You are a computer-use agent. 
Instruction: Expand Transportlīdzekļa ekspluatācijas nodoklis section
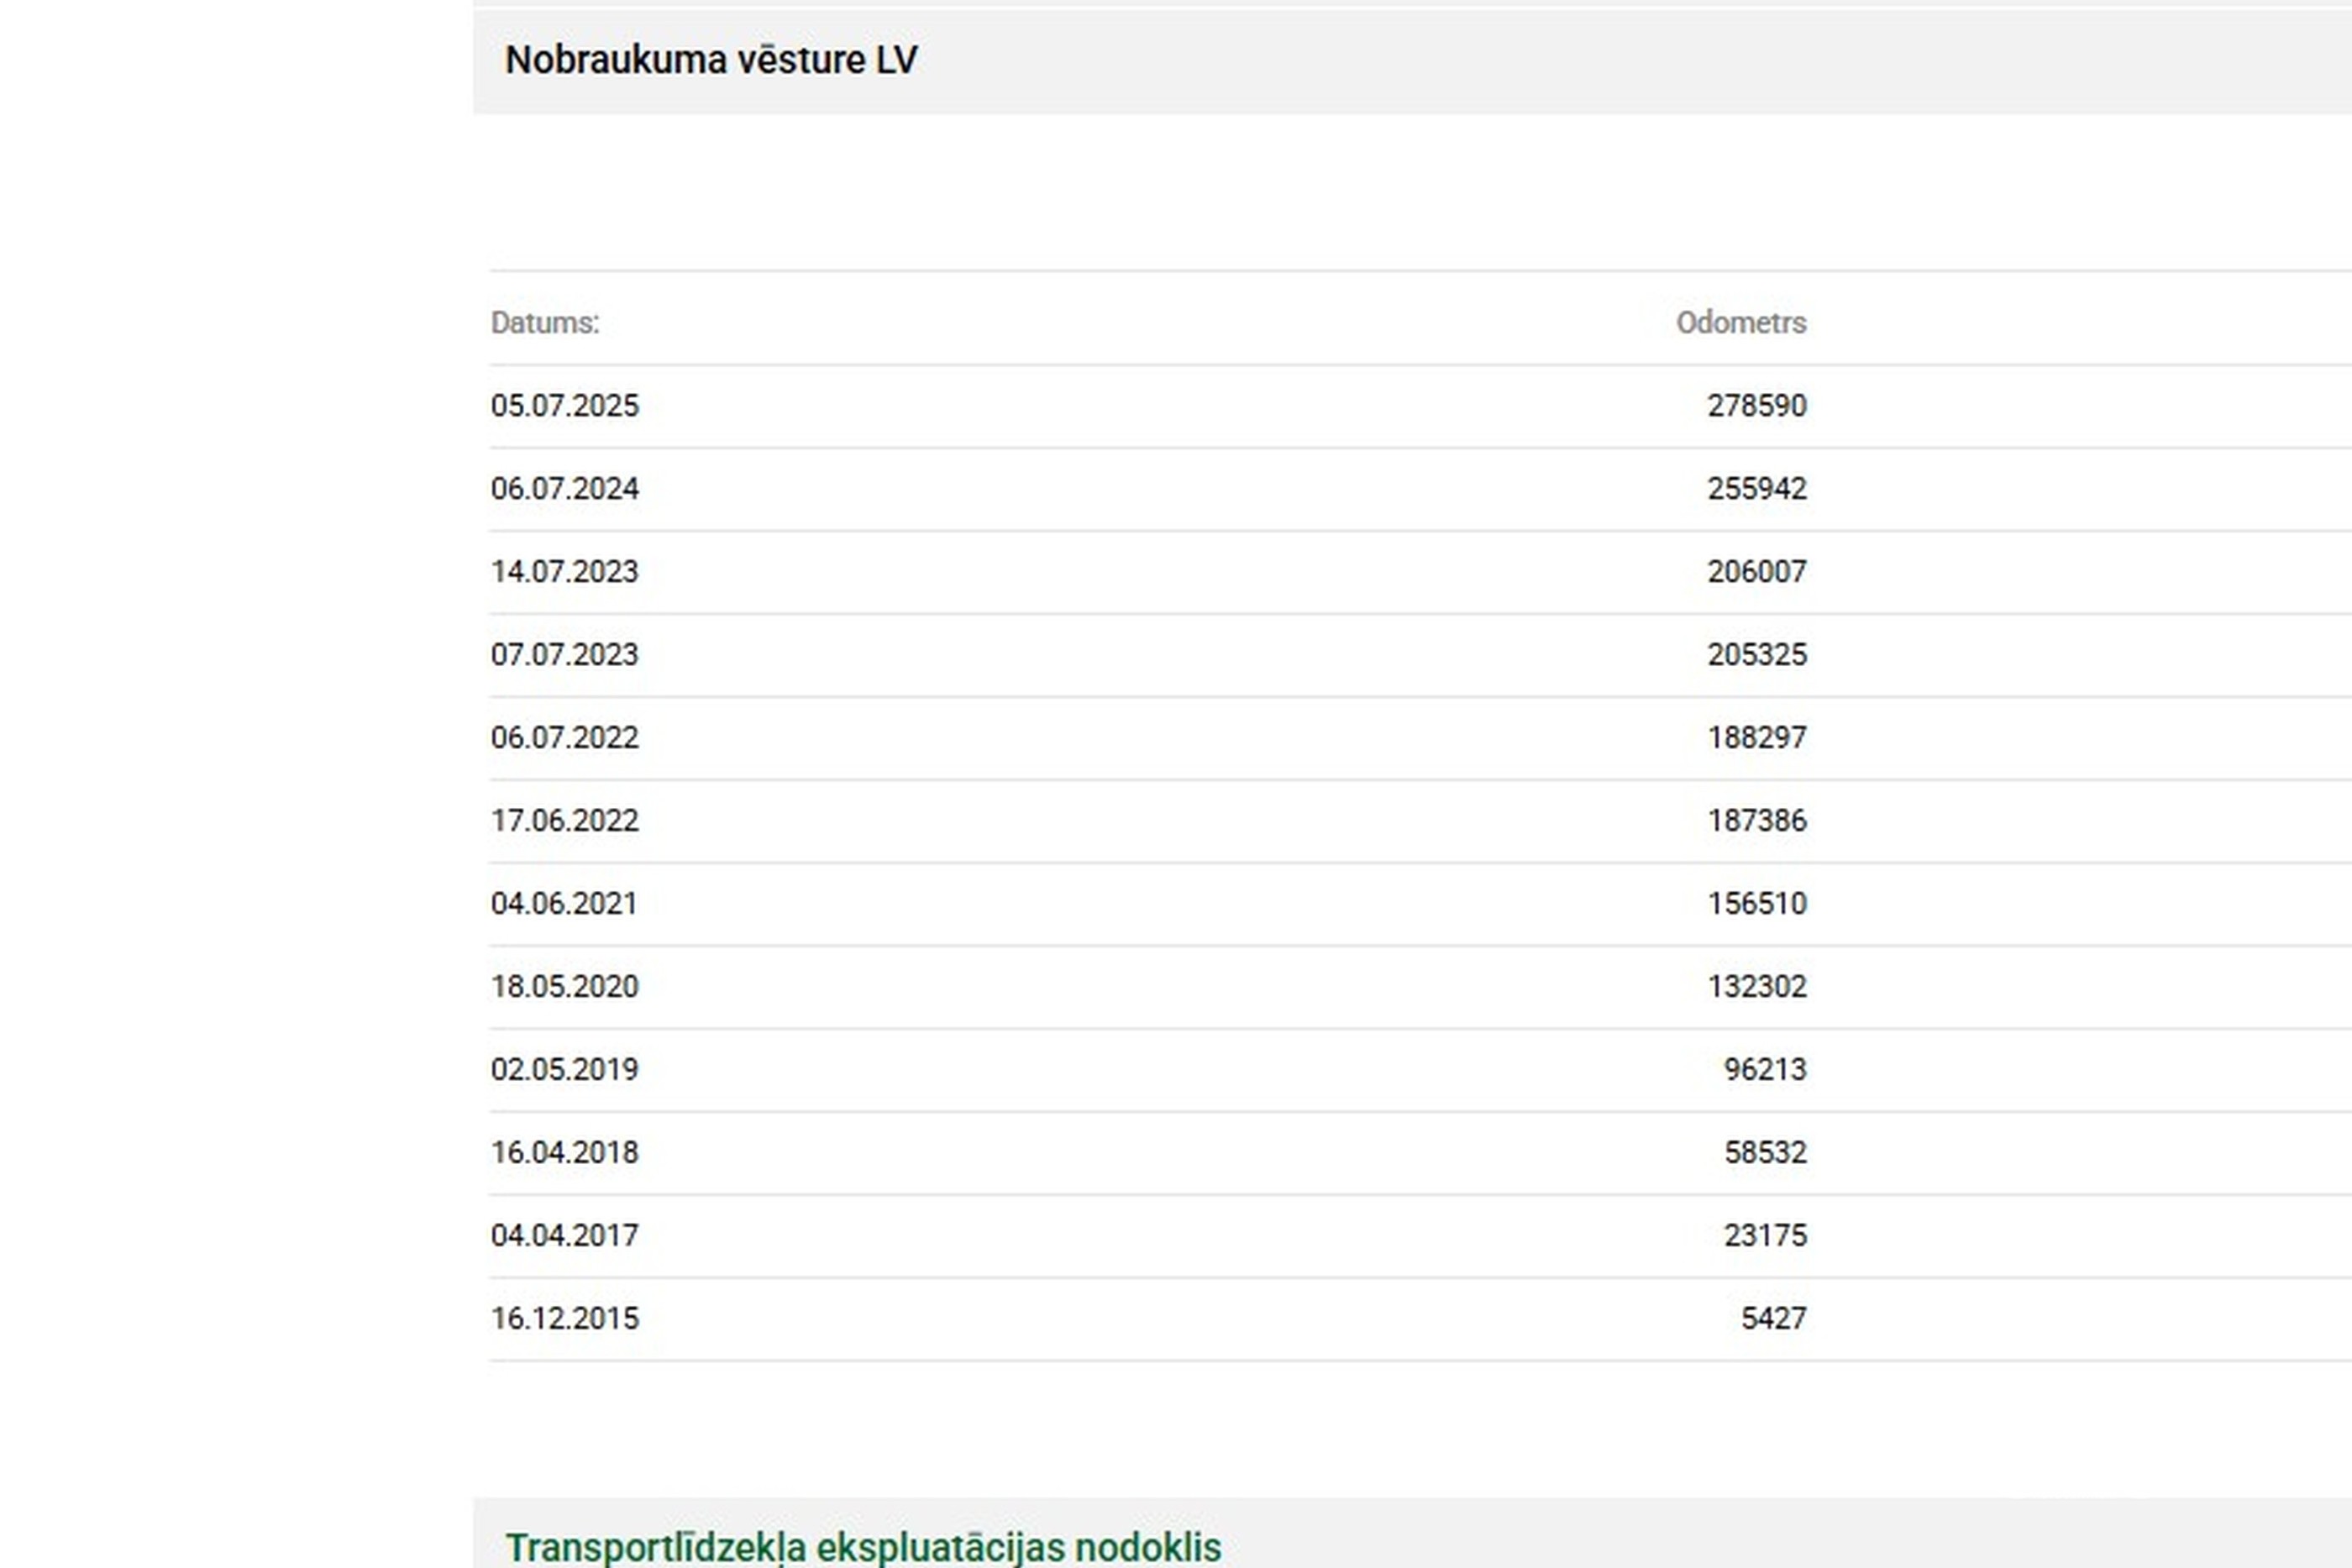(x=863, y=1546)
